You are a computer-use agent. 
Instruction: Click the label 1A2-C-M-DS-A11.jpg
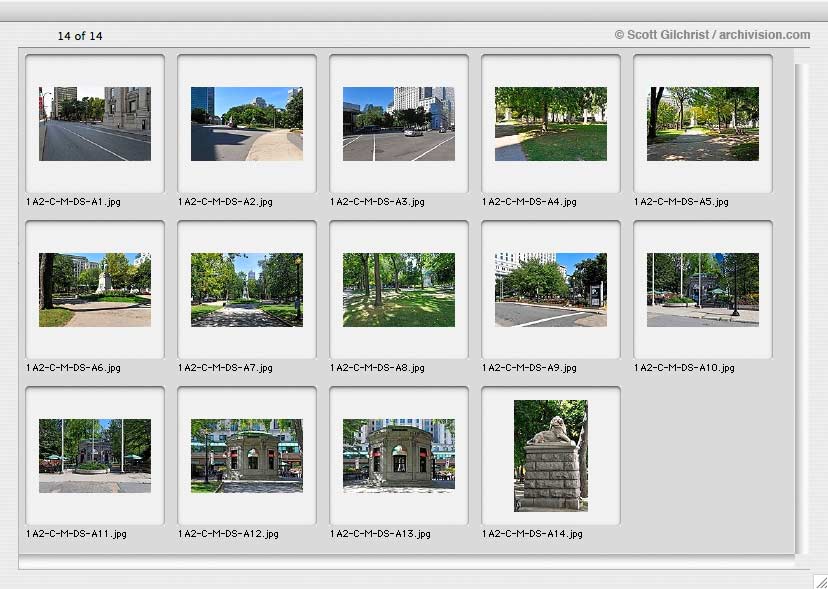point(77,534)
